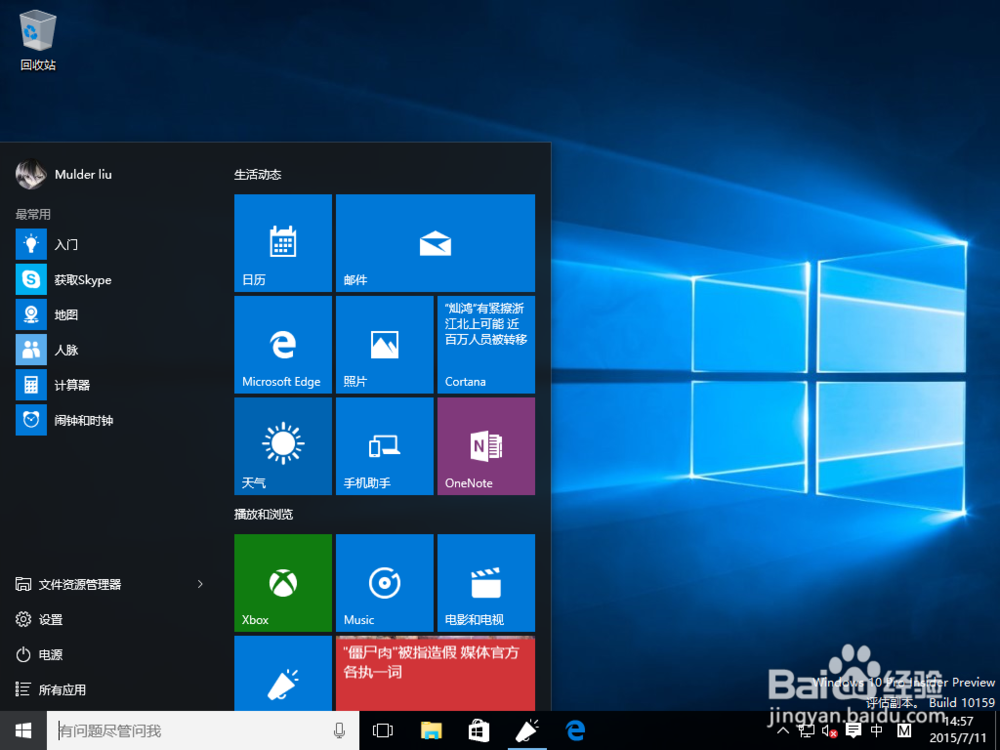Open the clock showing 14:57
Screen dimensions: 1000x750
[958, 731]
